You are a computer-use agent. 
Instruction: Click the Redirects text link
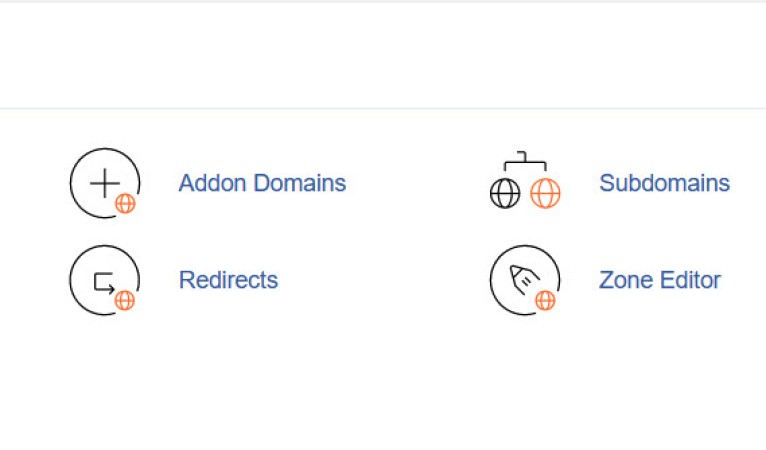(228, 280)
